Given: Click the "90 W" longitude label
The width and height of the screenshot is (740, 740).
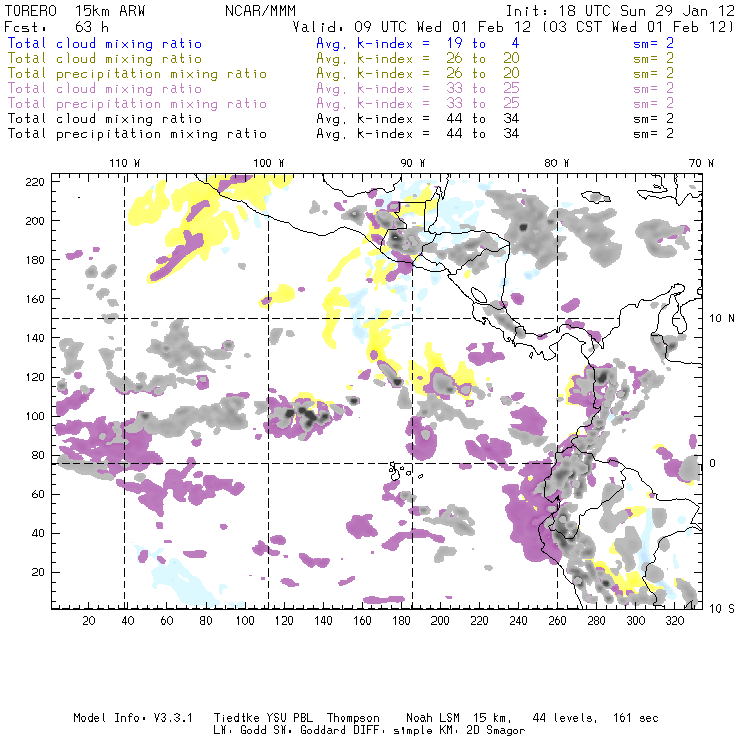Looking at the screenshot, I should 413,163.
